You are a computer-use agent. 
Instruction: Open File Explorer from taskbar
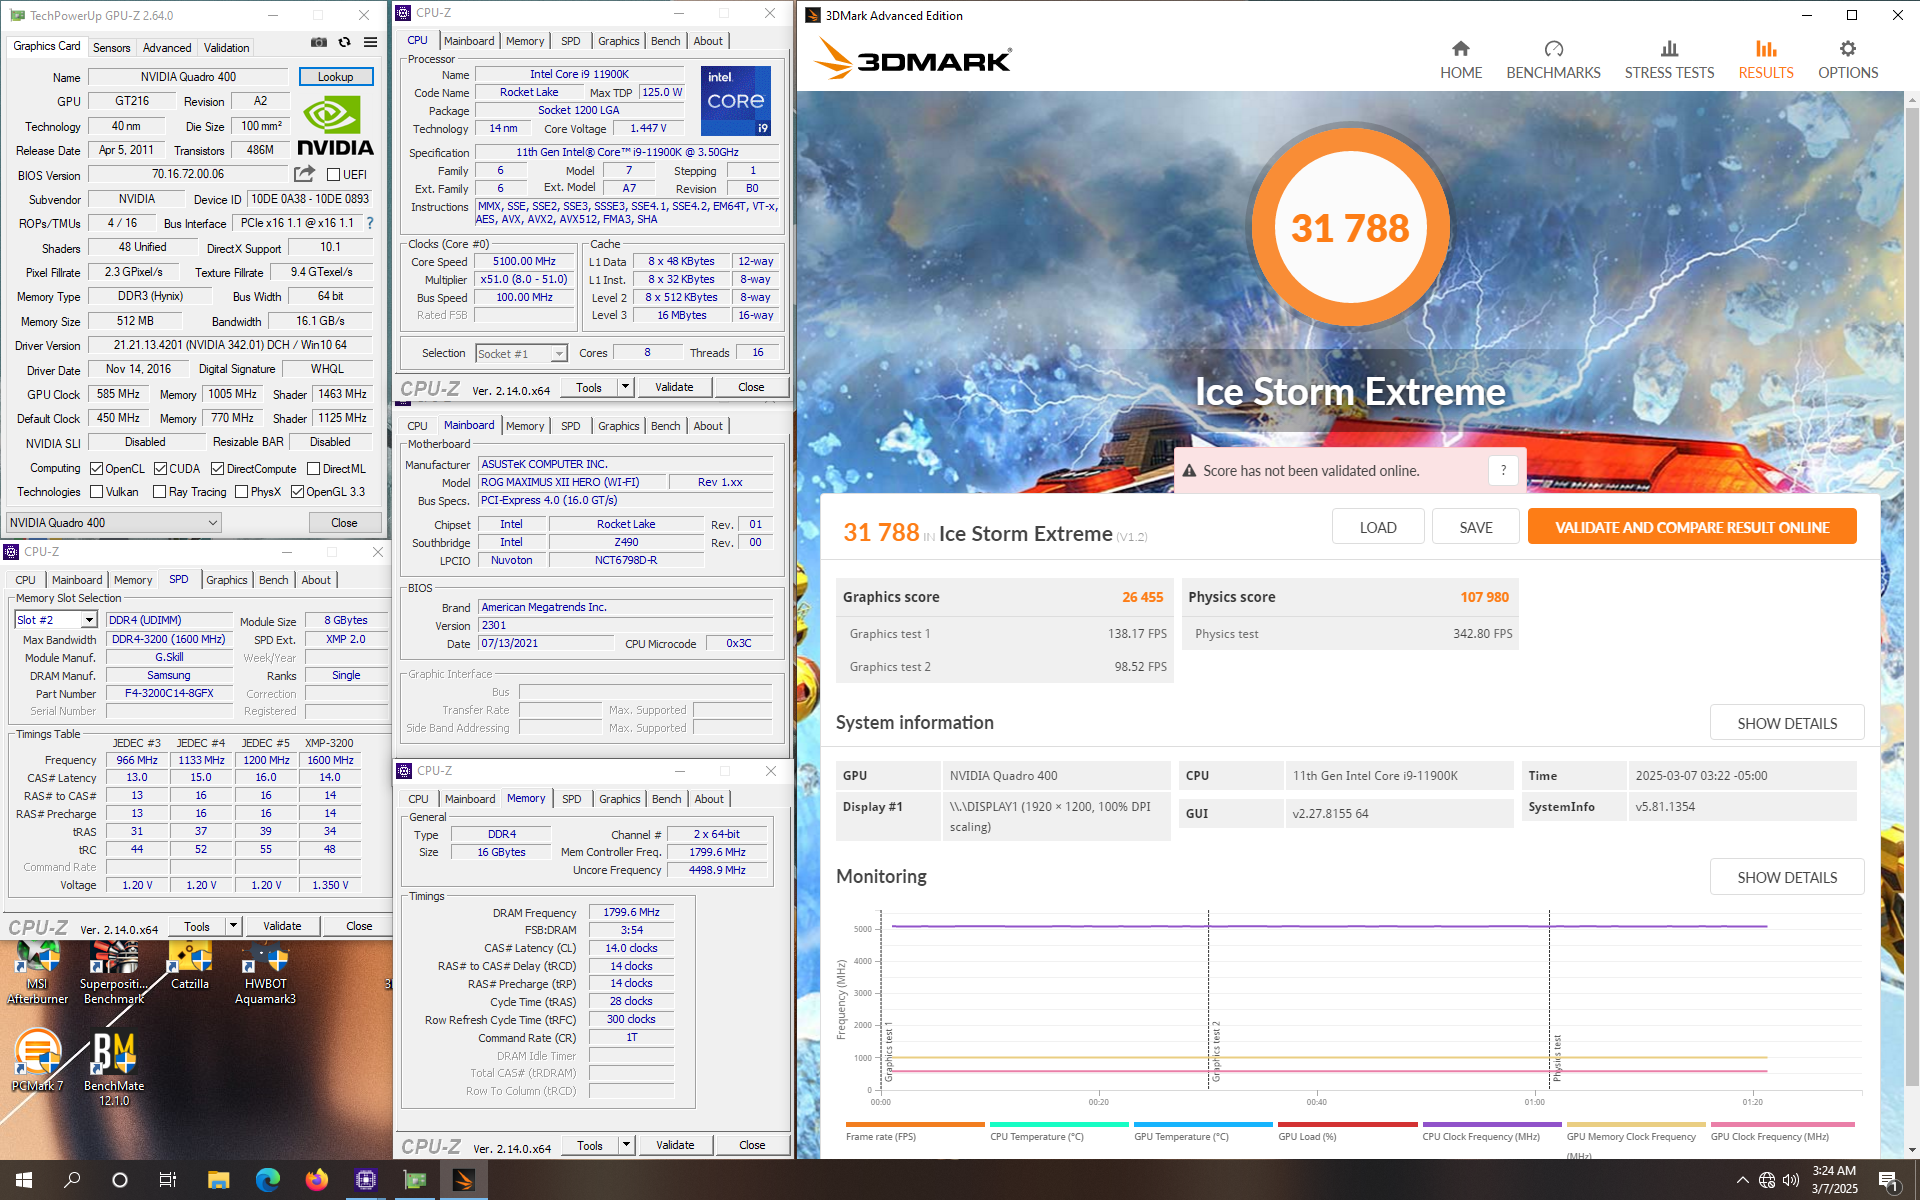point(218,1180)
